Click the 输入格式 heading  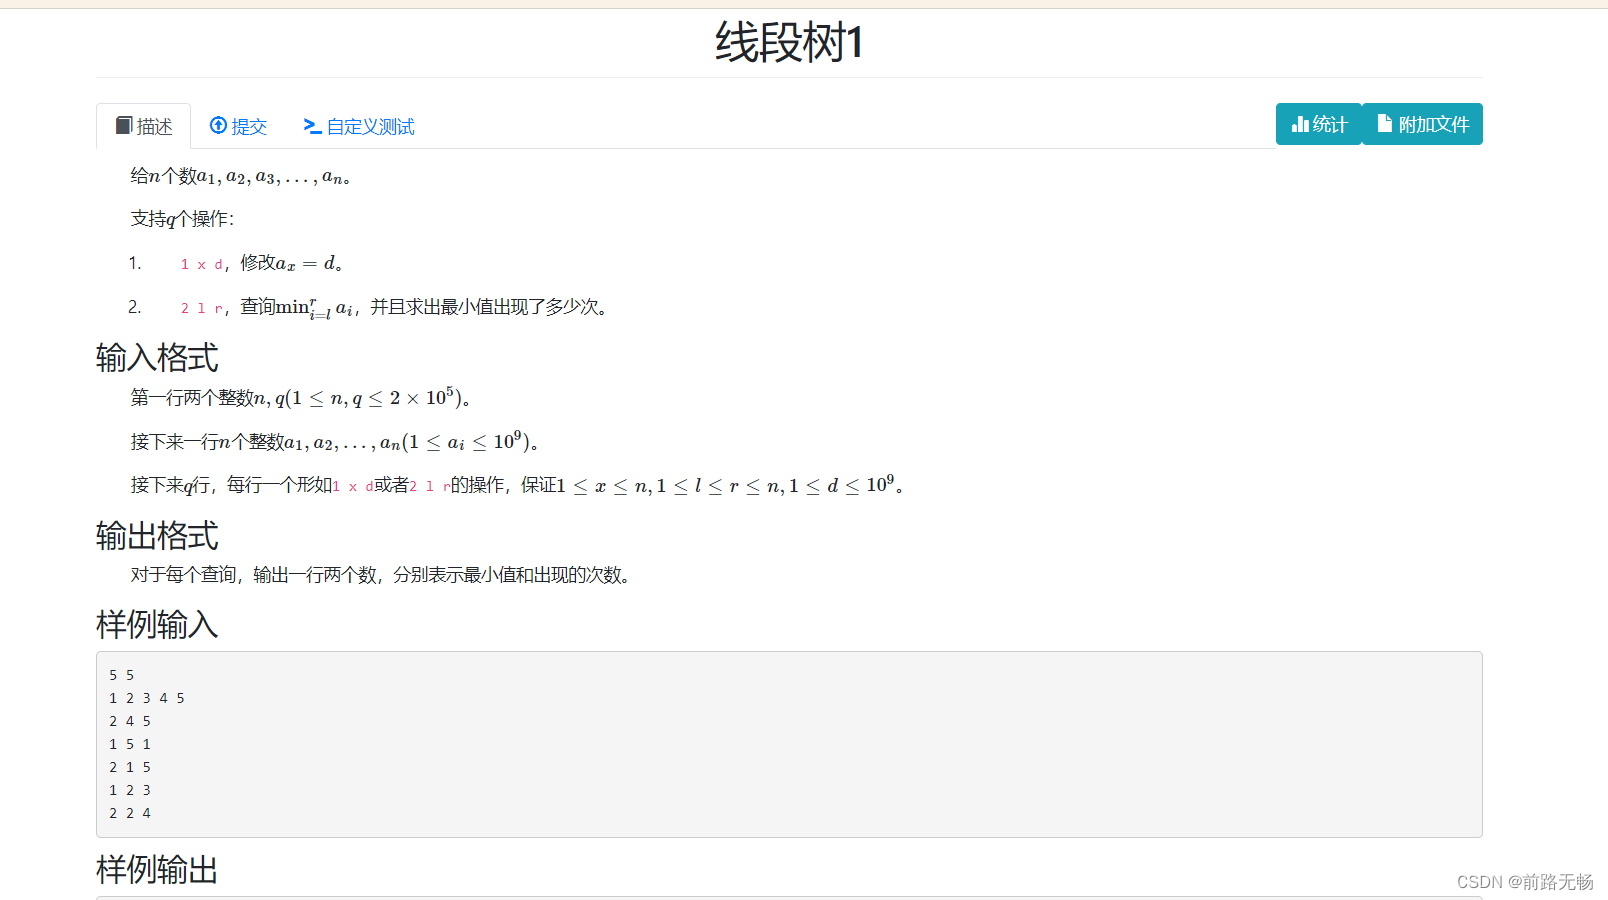pos(157,357)
